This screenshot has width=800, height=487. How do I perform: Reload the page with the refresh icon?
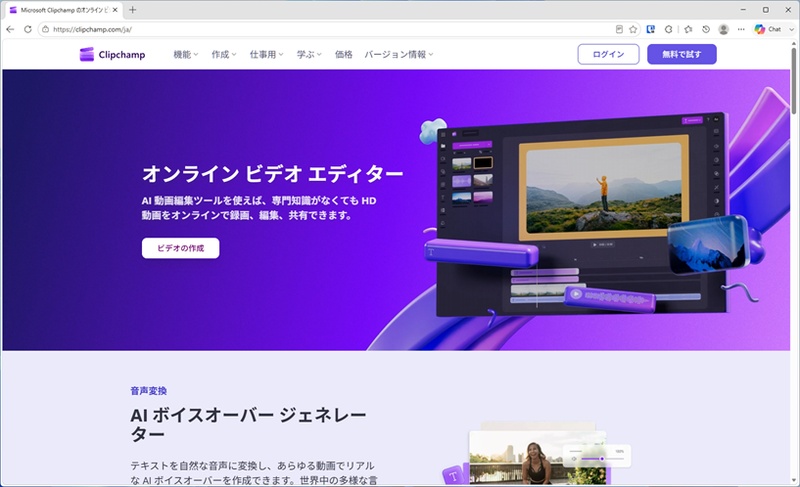28,30
